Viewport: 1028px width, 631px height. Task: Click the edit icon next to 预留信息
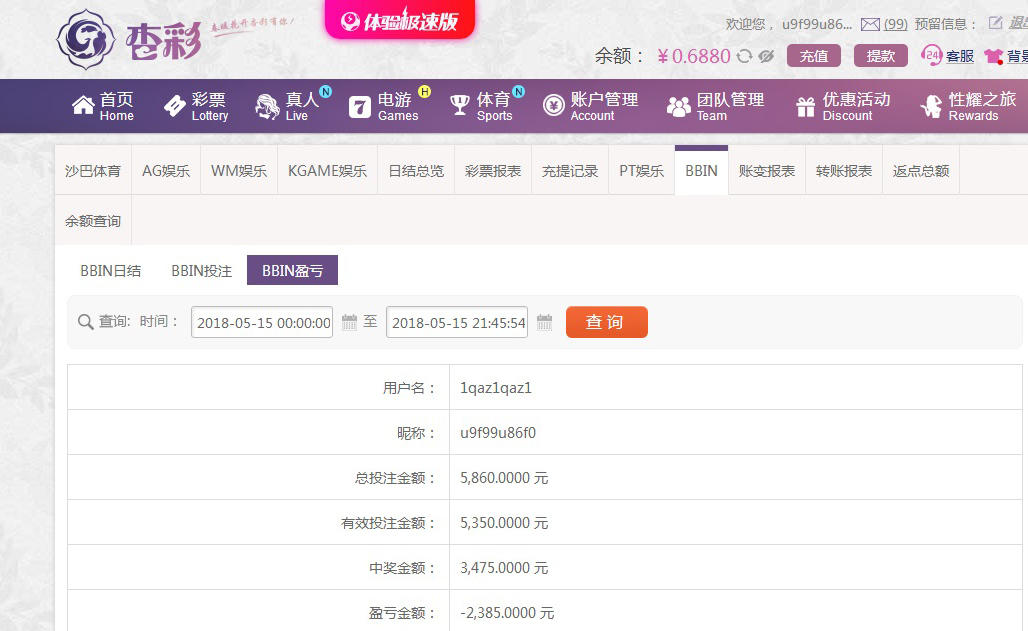995,23
